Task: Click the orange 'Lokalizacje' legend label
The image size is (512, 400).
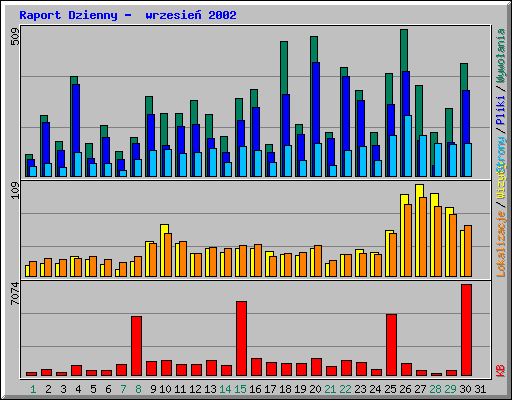Action: pos(501,244)
